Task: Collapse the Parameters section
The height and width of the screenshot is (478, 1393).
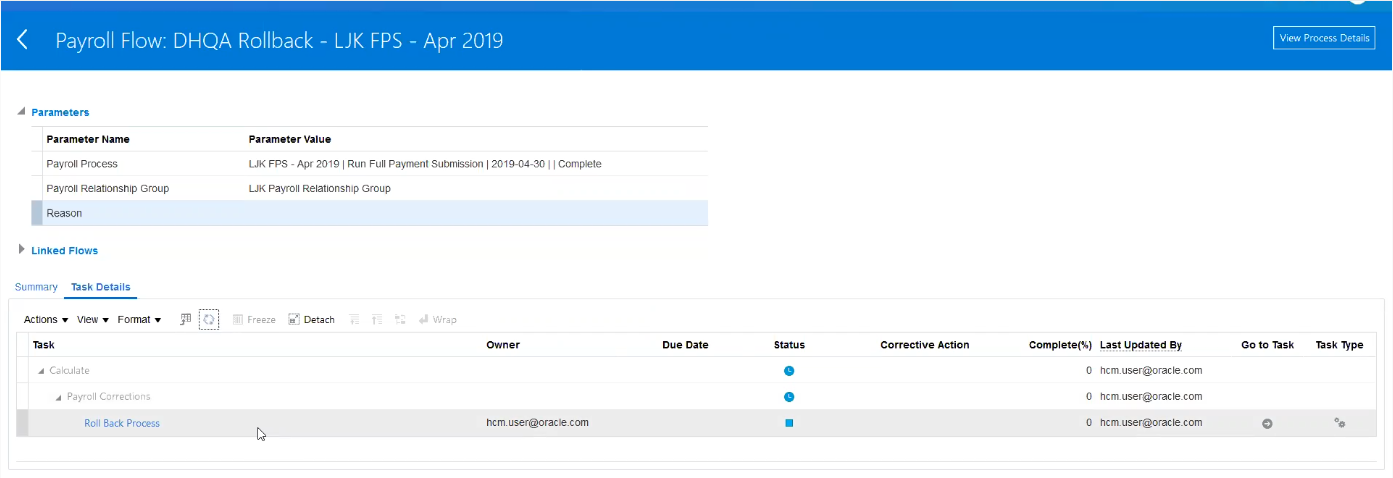Action: (x=22, y=112)
